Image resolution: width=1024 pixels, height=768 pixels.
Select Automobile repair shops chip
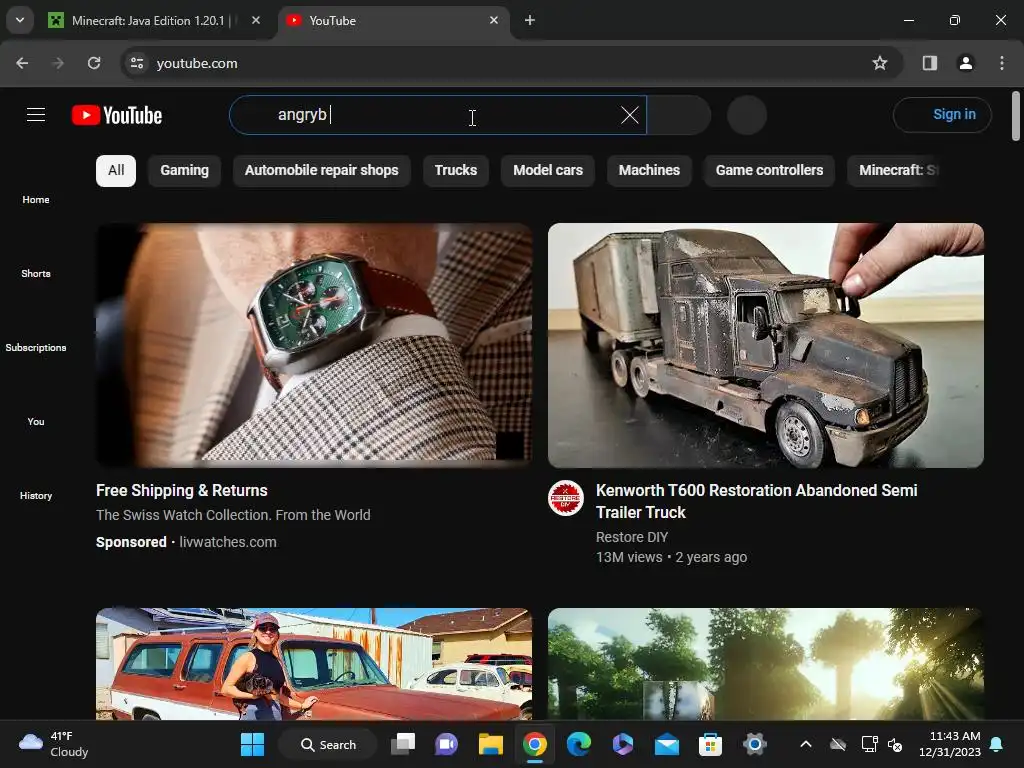321,170
